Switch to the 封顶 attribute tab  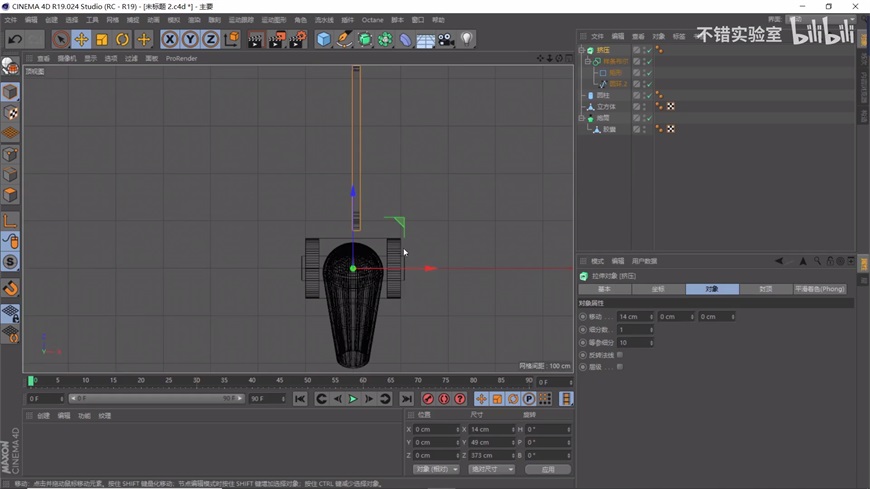pos(765,289)
